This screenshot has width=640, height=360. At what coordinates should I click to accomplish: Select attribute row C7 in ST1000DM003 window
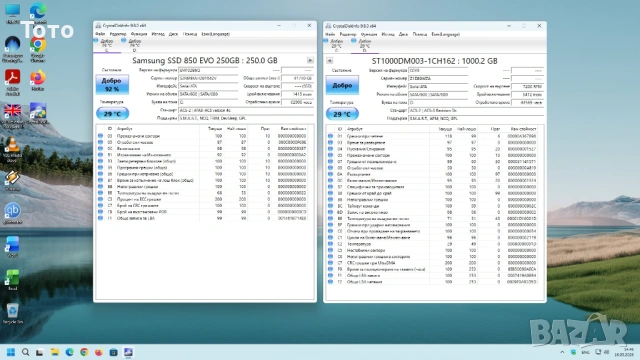[x=432, y=263]
